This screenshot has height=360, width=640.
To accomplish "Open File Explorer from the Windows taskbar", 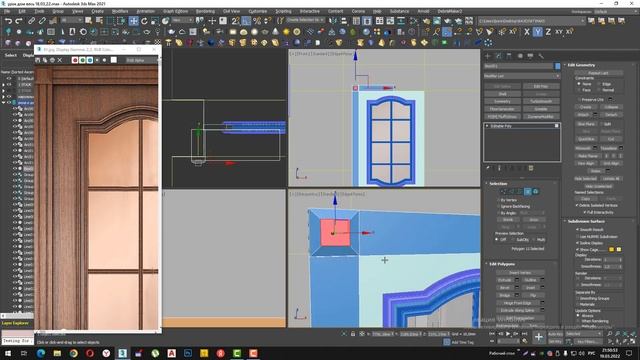I will (x=57, y=353).
